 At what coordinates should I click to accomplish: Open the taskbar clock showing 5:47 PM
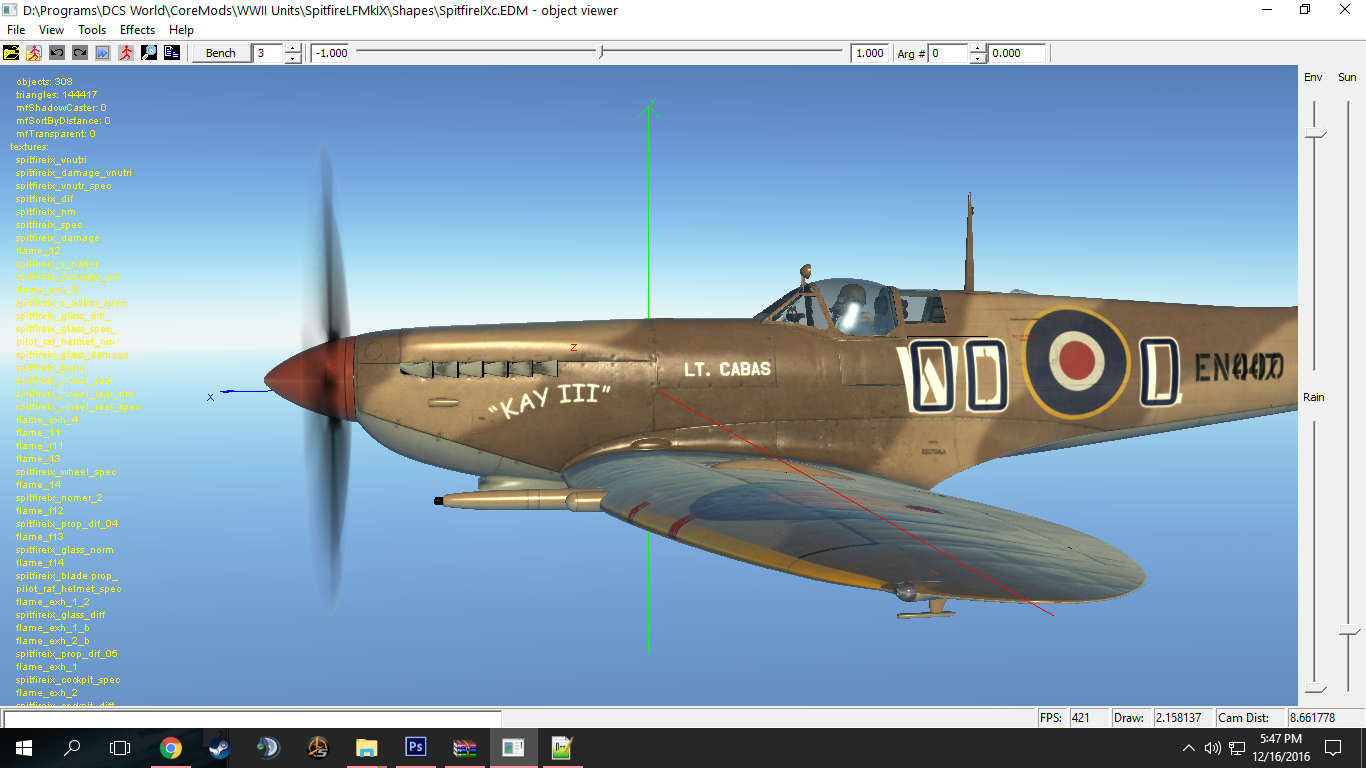pos(1280,748)
